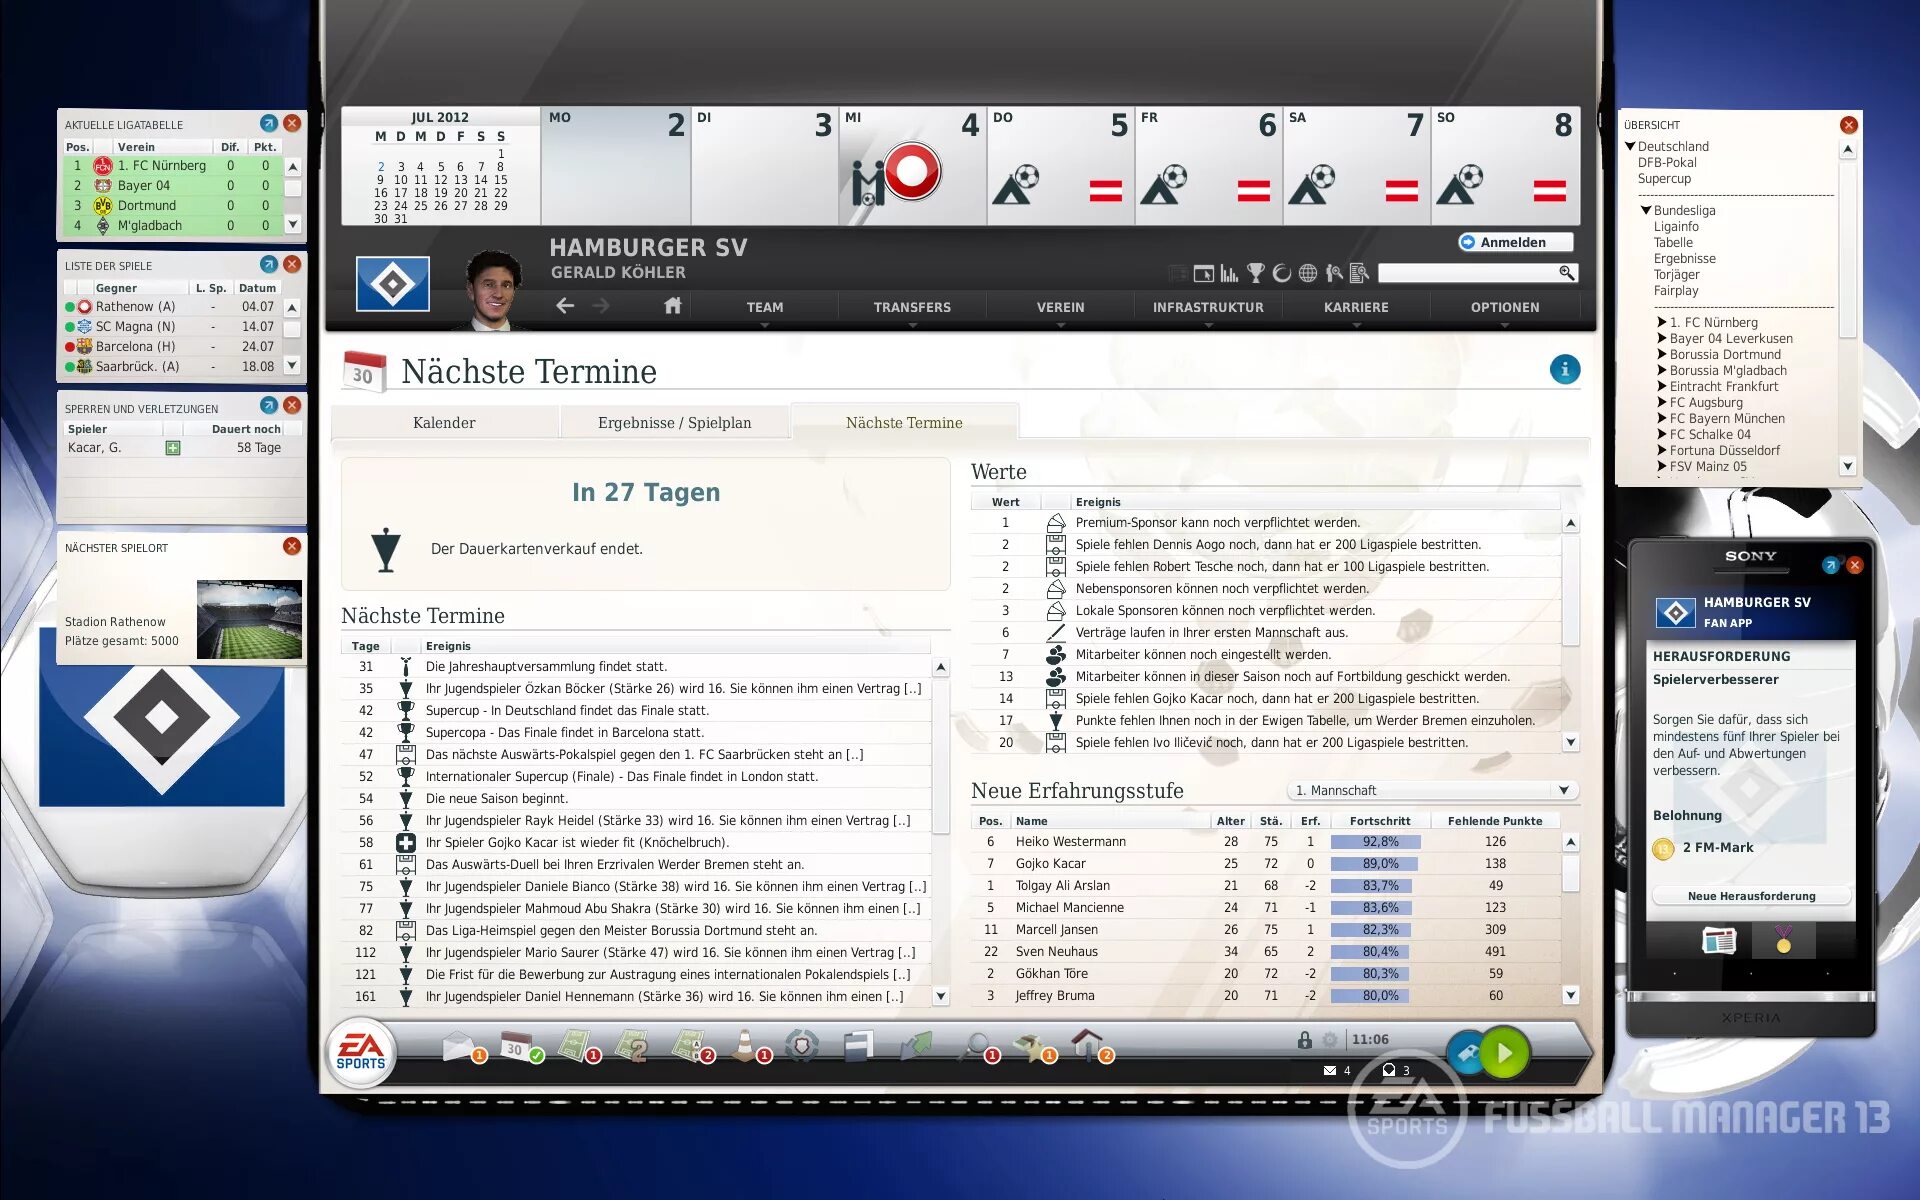
Task: Open the training cone icon
Action: tap(745, 1045)
